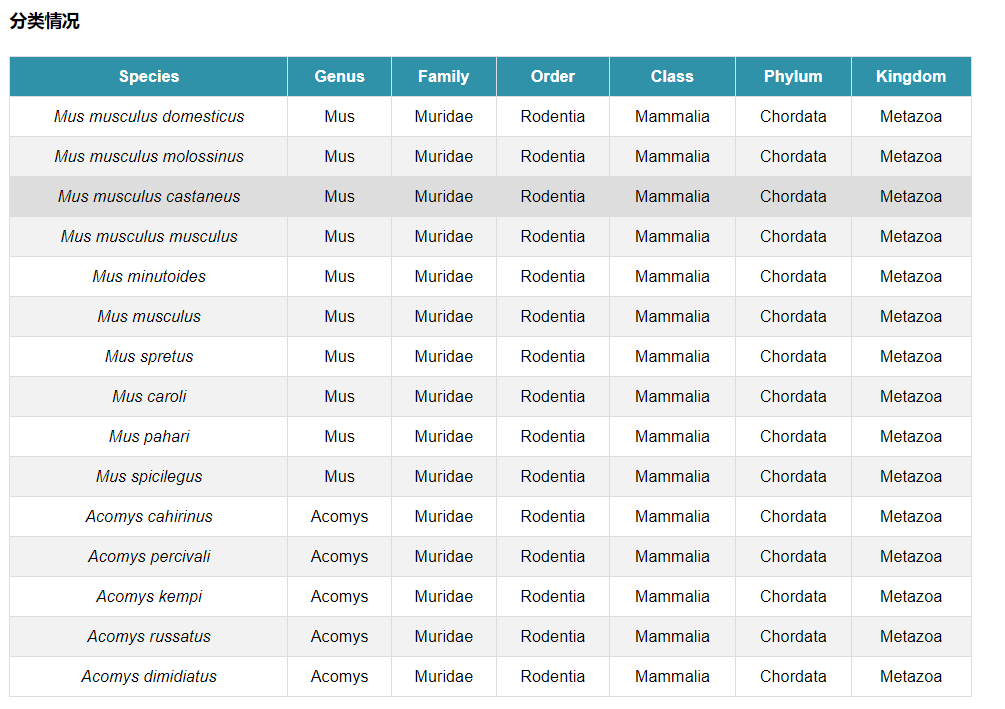
Task: Select the Mus musculus molossinus cell
Action: pos(149,156)
